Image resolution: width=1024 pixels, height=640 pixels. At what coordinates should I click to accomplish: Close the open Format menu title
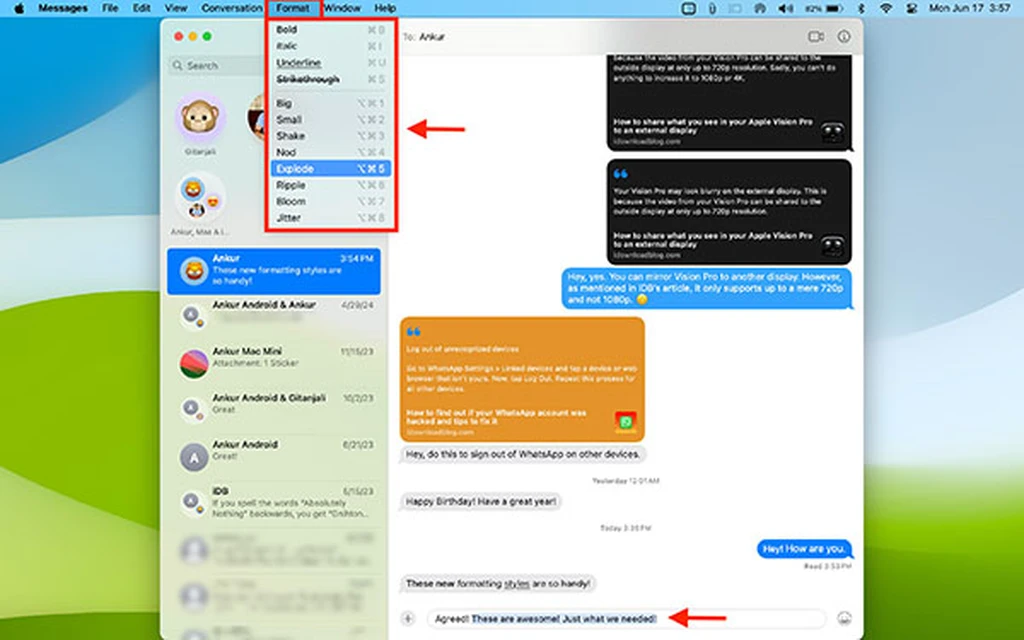293,8
